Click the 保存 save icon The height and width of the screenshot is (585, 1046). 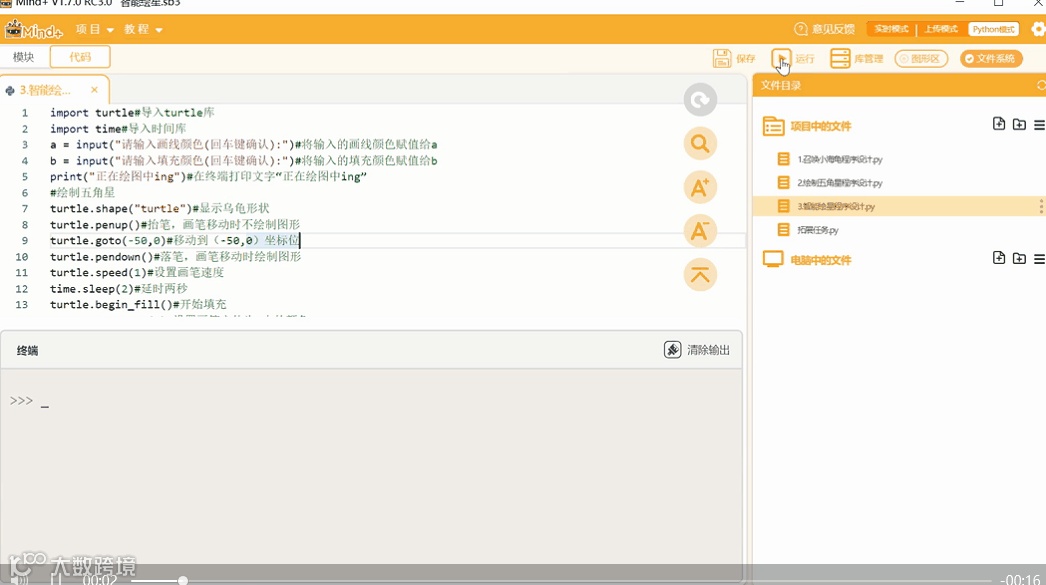tap(722, 59)
